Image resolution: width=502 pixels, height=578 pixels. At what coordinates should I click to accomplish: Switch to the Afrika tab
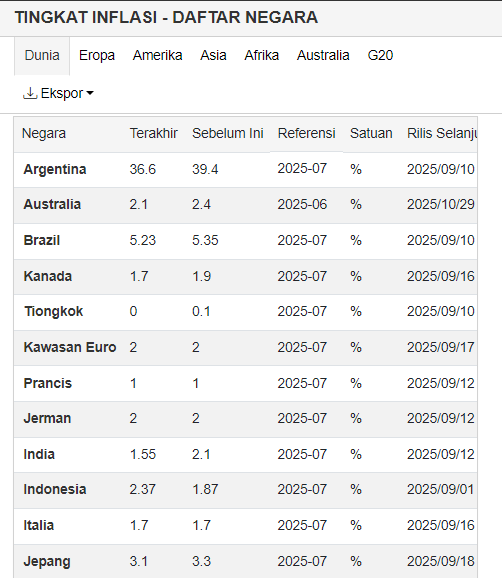pos(261,55)
